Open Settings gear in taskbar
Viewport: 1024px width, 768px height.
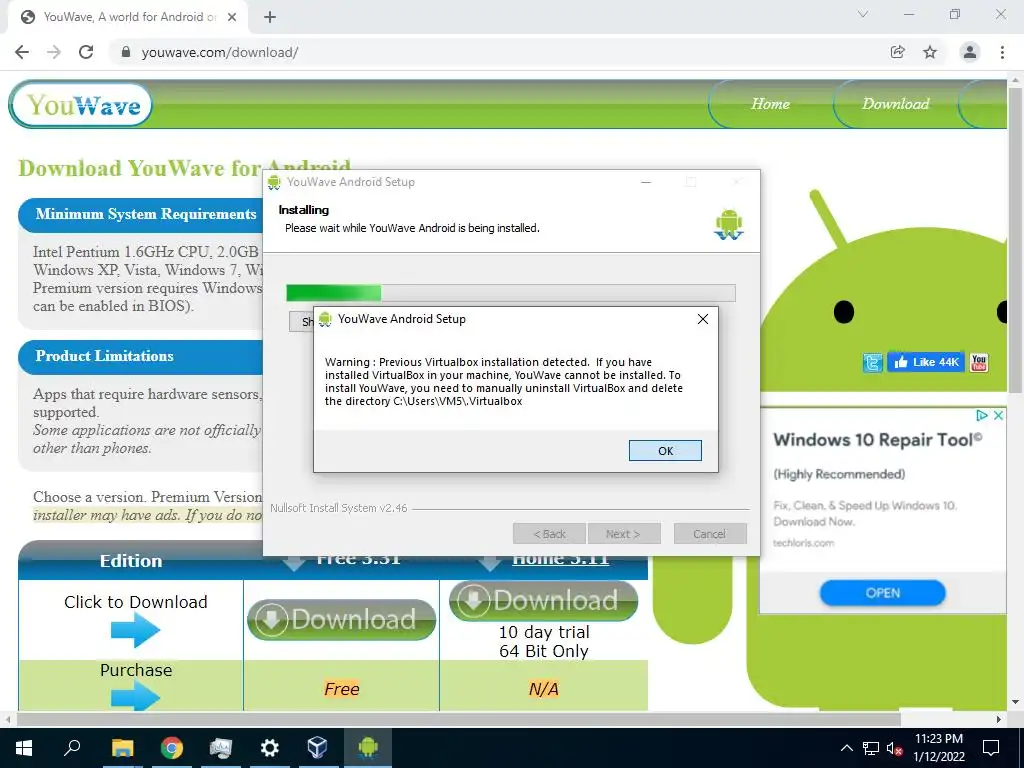(x=269, y=748)
